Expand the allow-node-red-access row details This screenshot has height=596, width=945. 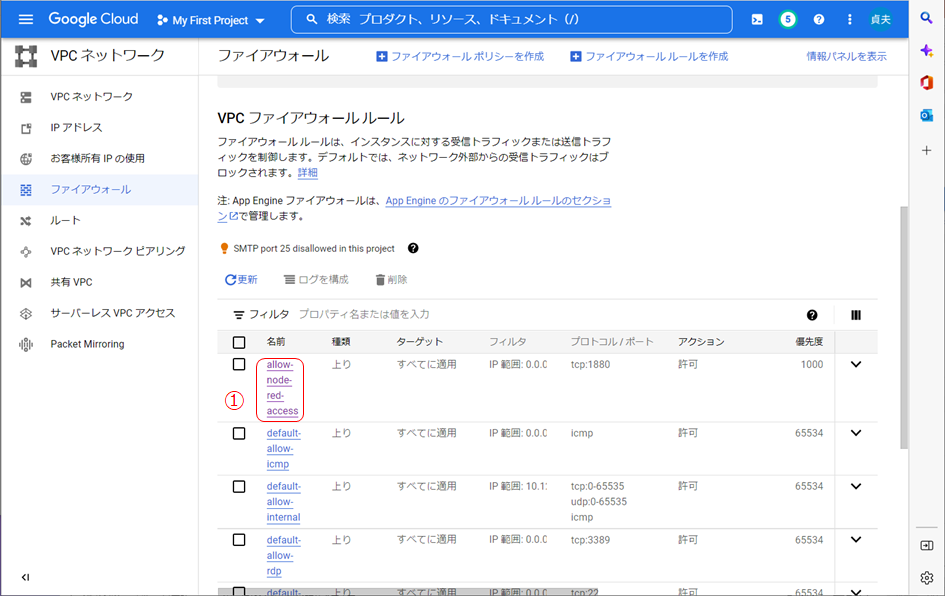856,365
